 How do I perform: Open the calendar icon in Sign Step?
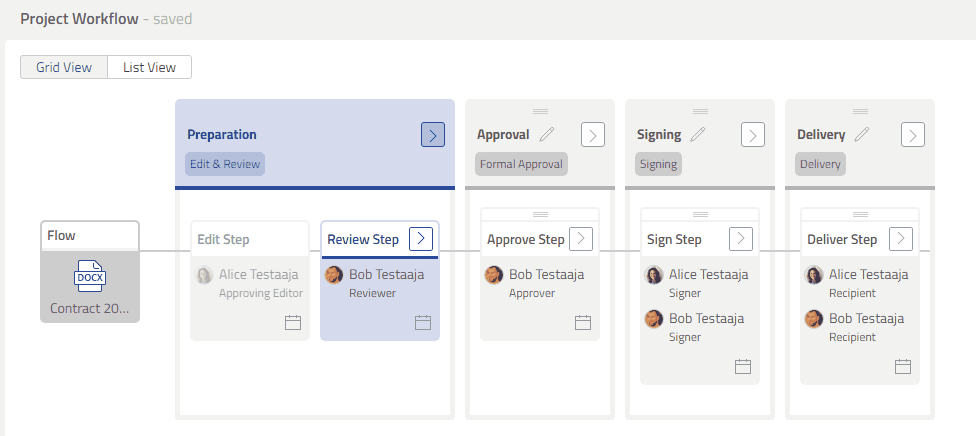click(x=743, y=366)
